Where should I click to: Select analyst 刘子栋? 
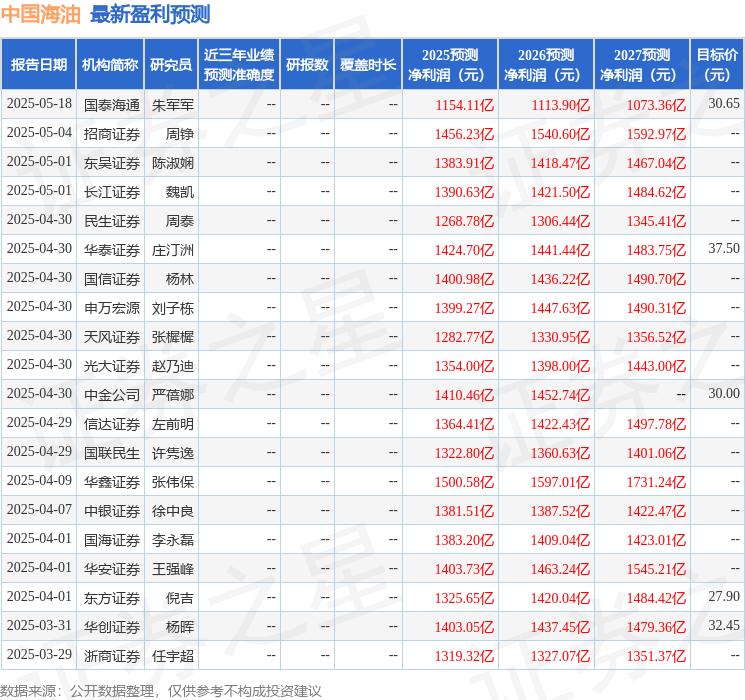173,308
